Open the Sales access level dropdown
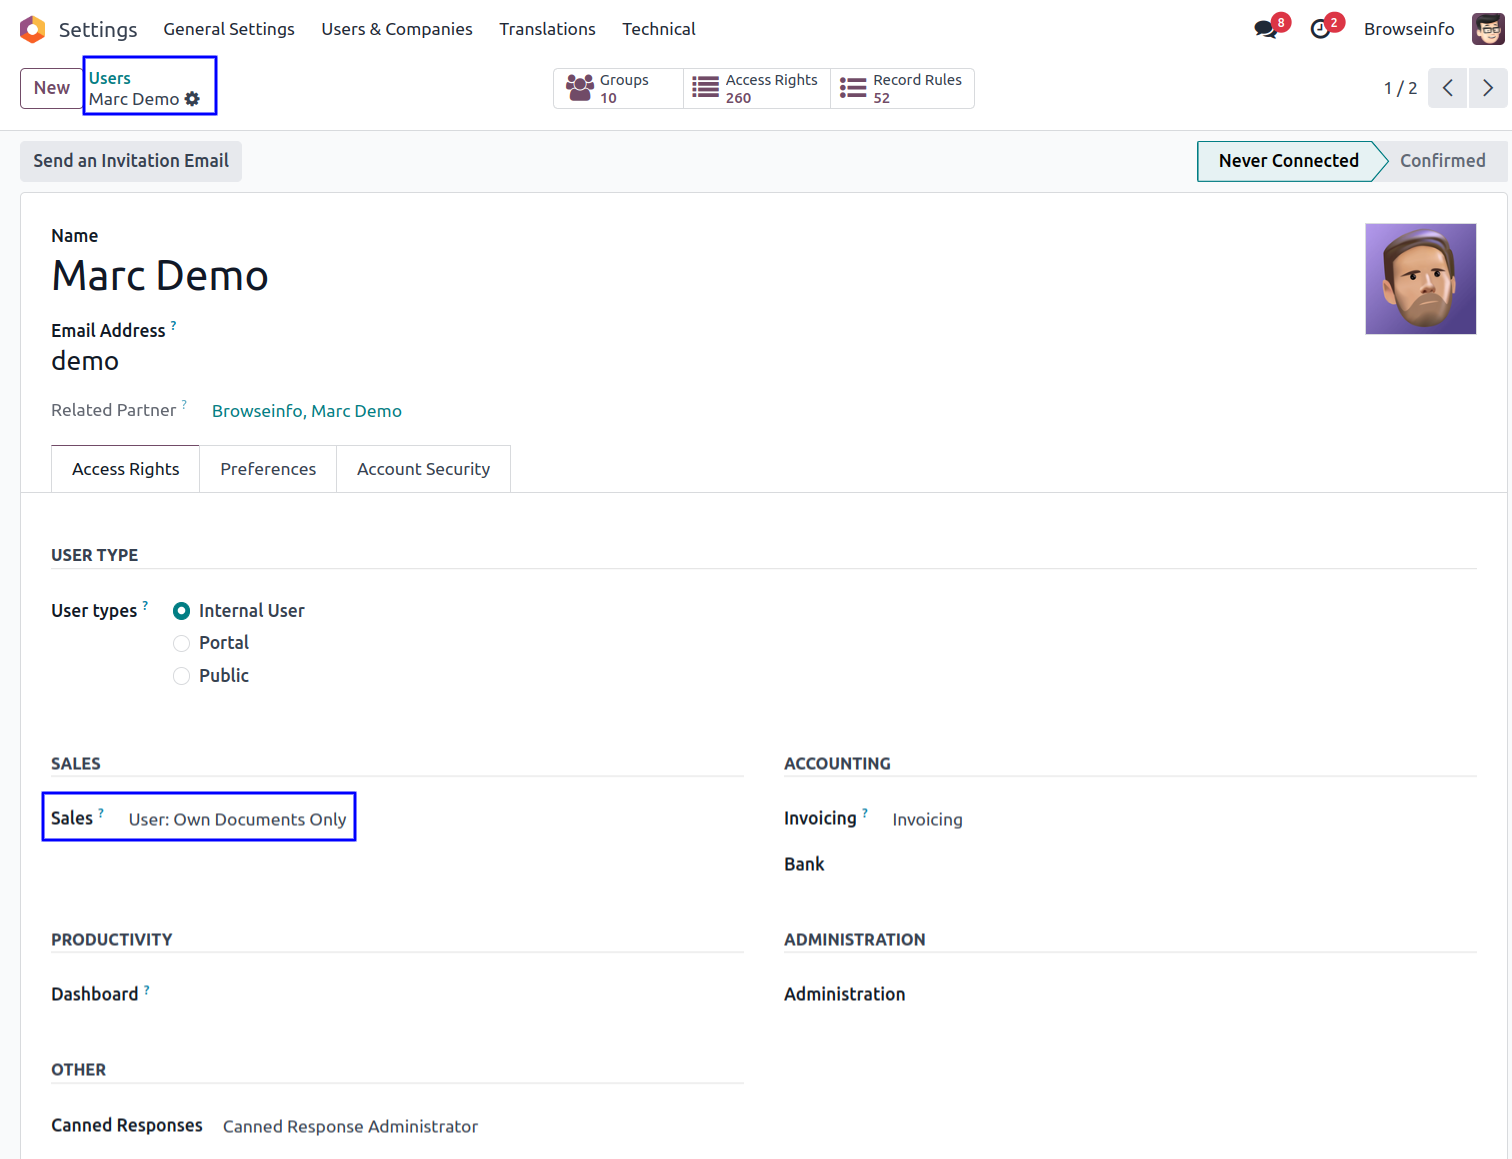The width and height of the screenshot is (1512, 1159). [x=237, y=819]
